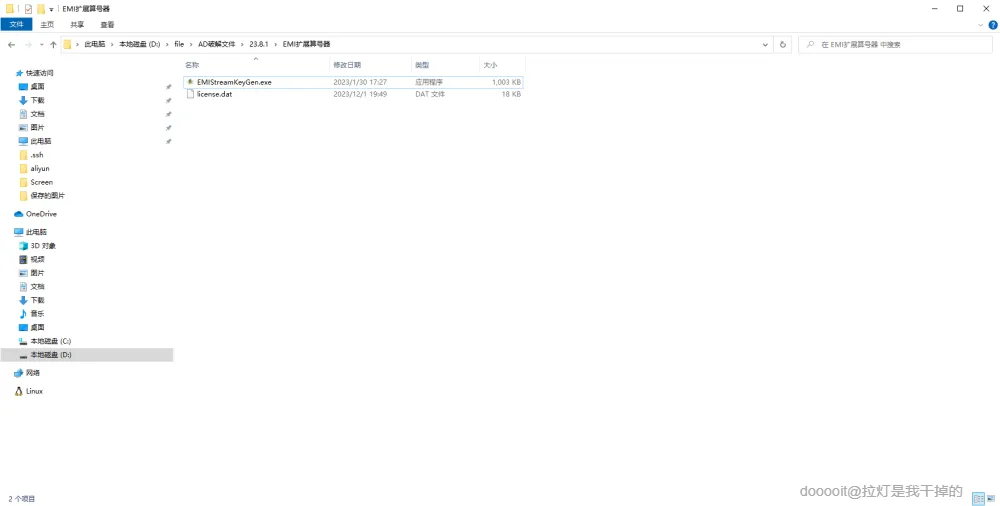1000x506 pixels.
Task: Click the 18 KB size cell
Action: coord(511,94)
